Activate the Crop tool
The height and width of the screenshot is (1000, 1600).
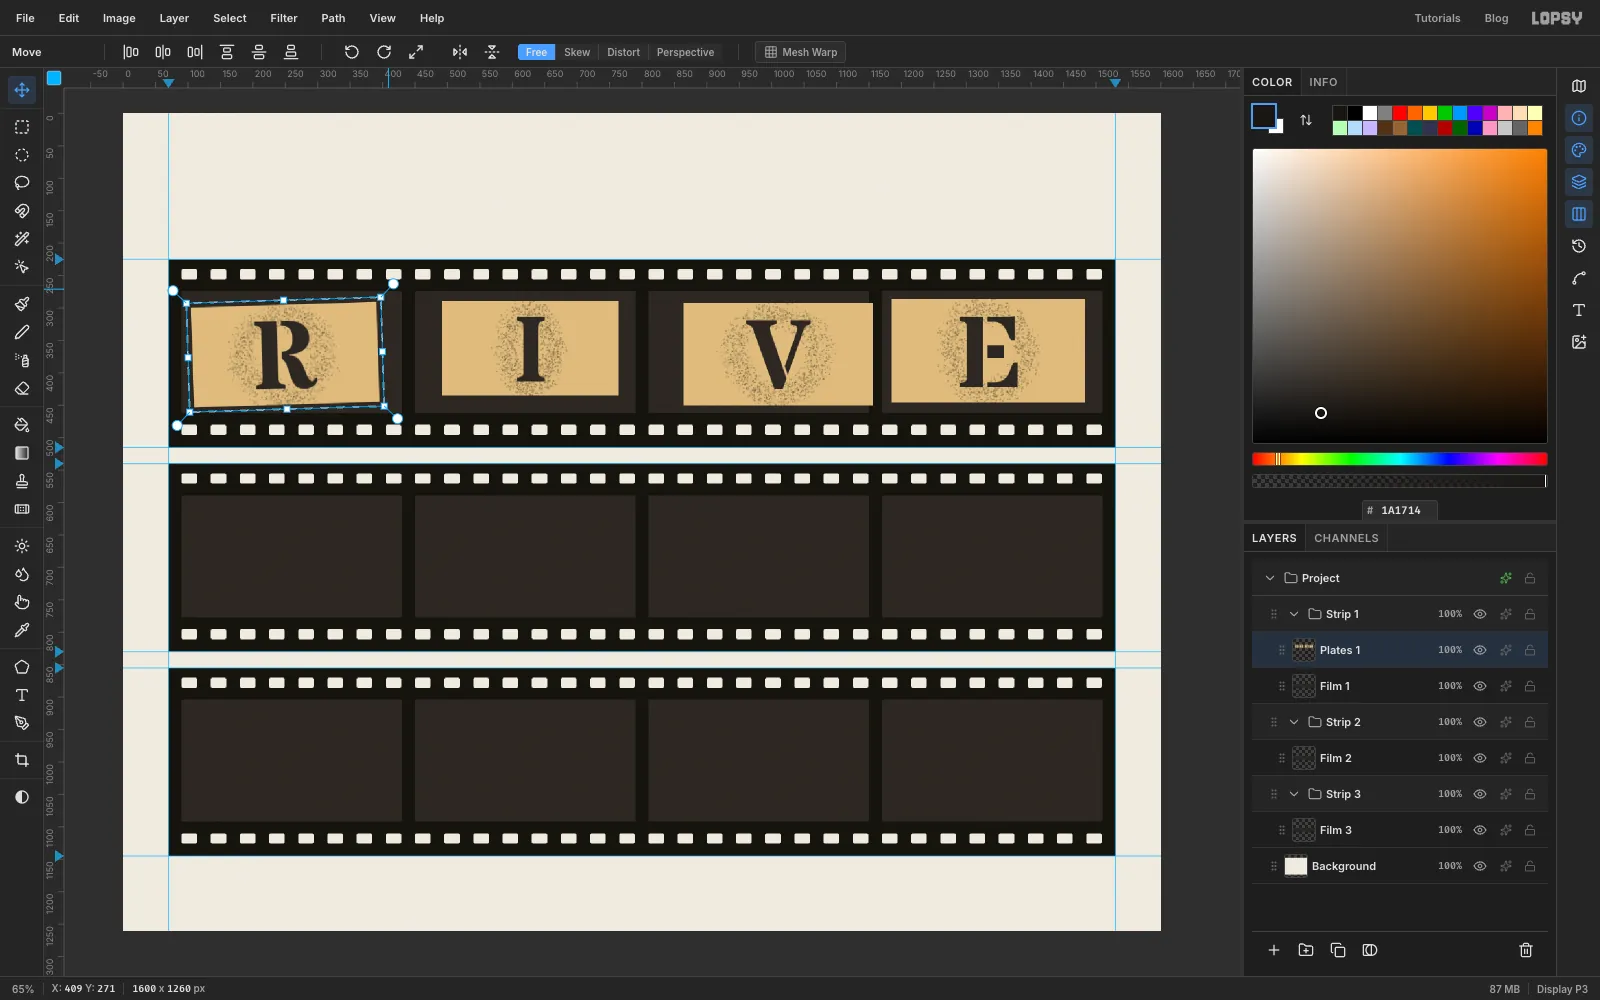[x=22, y=760]
